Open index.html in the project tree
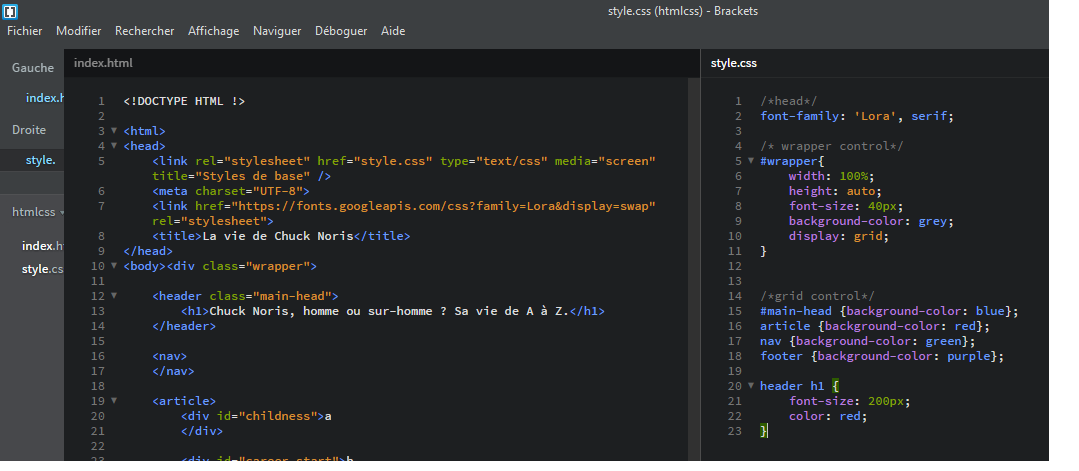The width and height of the screenshot is (1079, 471). pos(42,246)
